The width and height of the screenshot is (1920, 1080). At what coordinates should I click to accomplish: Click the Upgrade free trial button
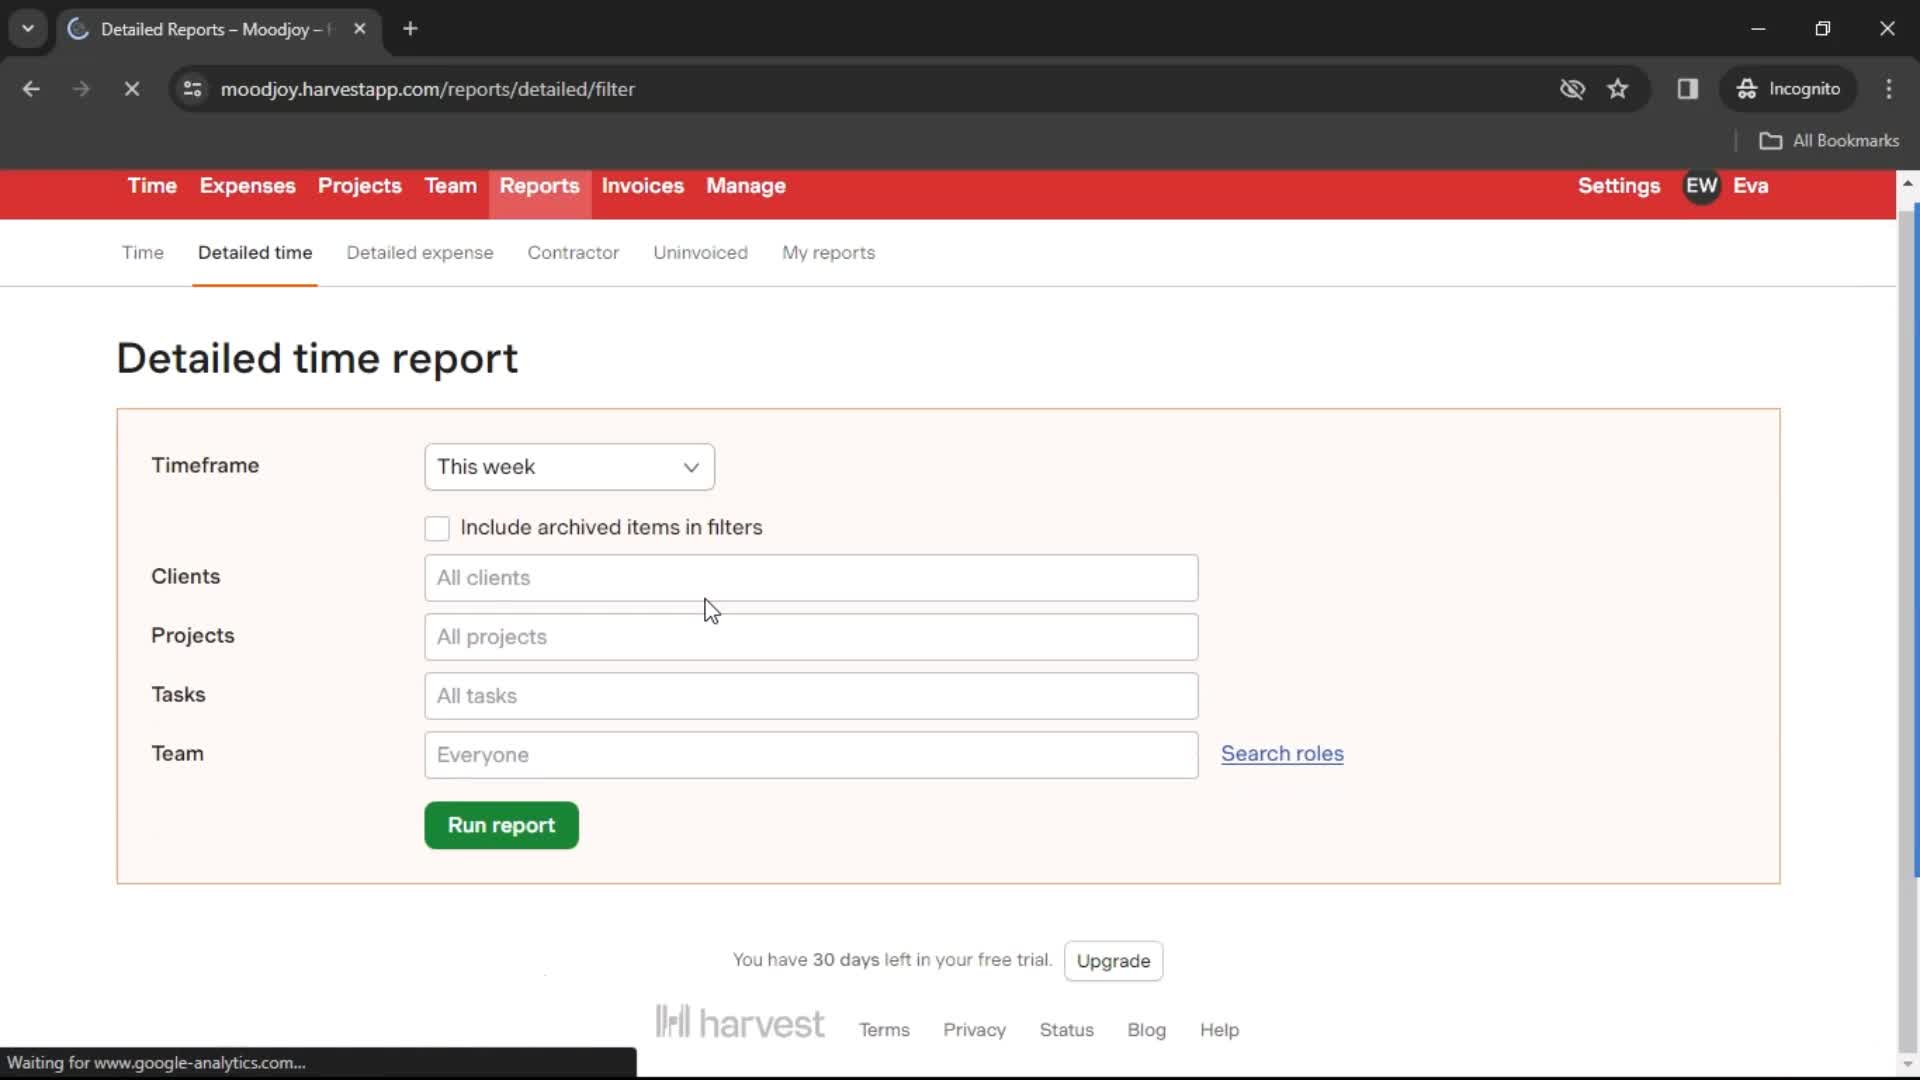tap(1113, 960)
